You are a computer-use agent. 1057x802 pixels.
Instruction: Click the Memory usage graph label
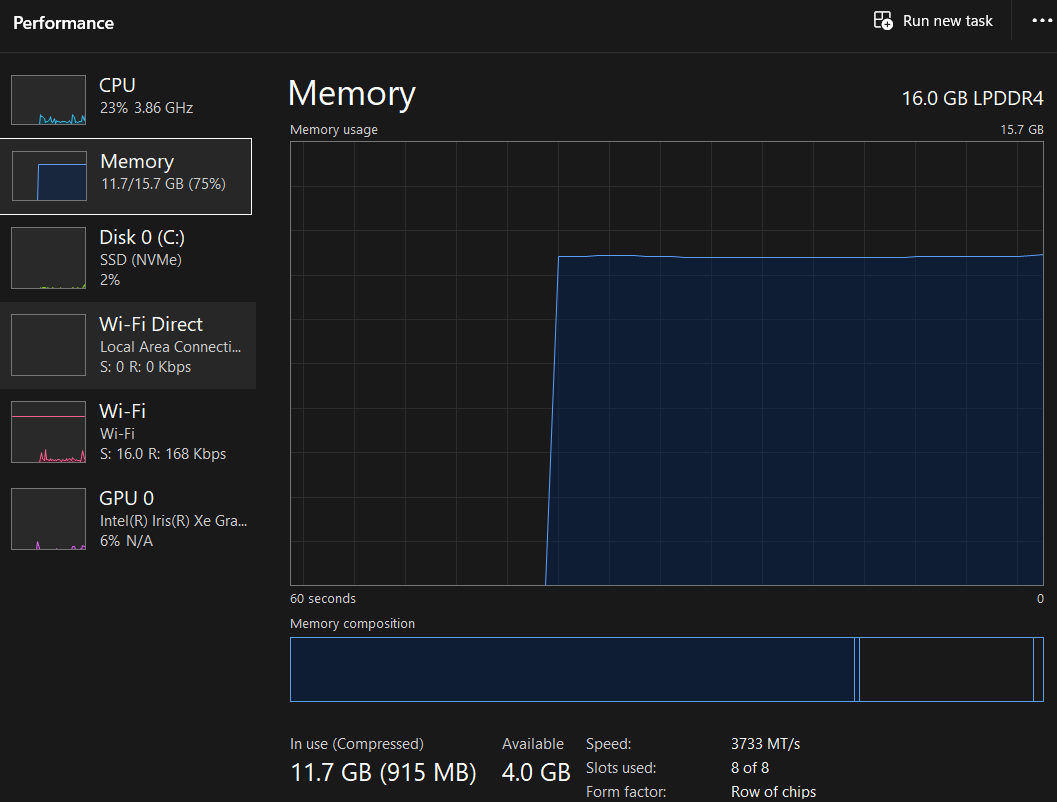(x=334, y=129)
